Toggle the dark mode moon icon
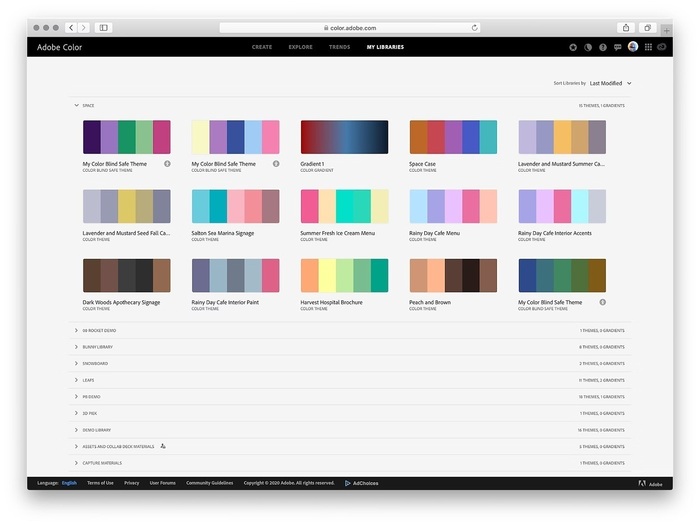Viewport: 700px width, 526px height. click(588, 47)
